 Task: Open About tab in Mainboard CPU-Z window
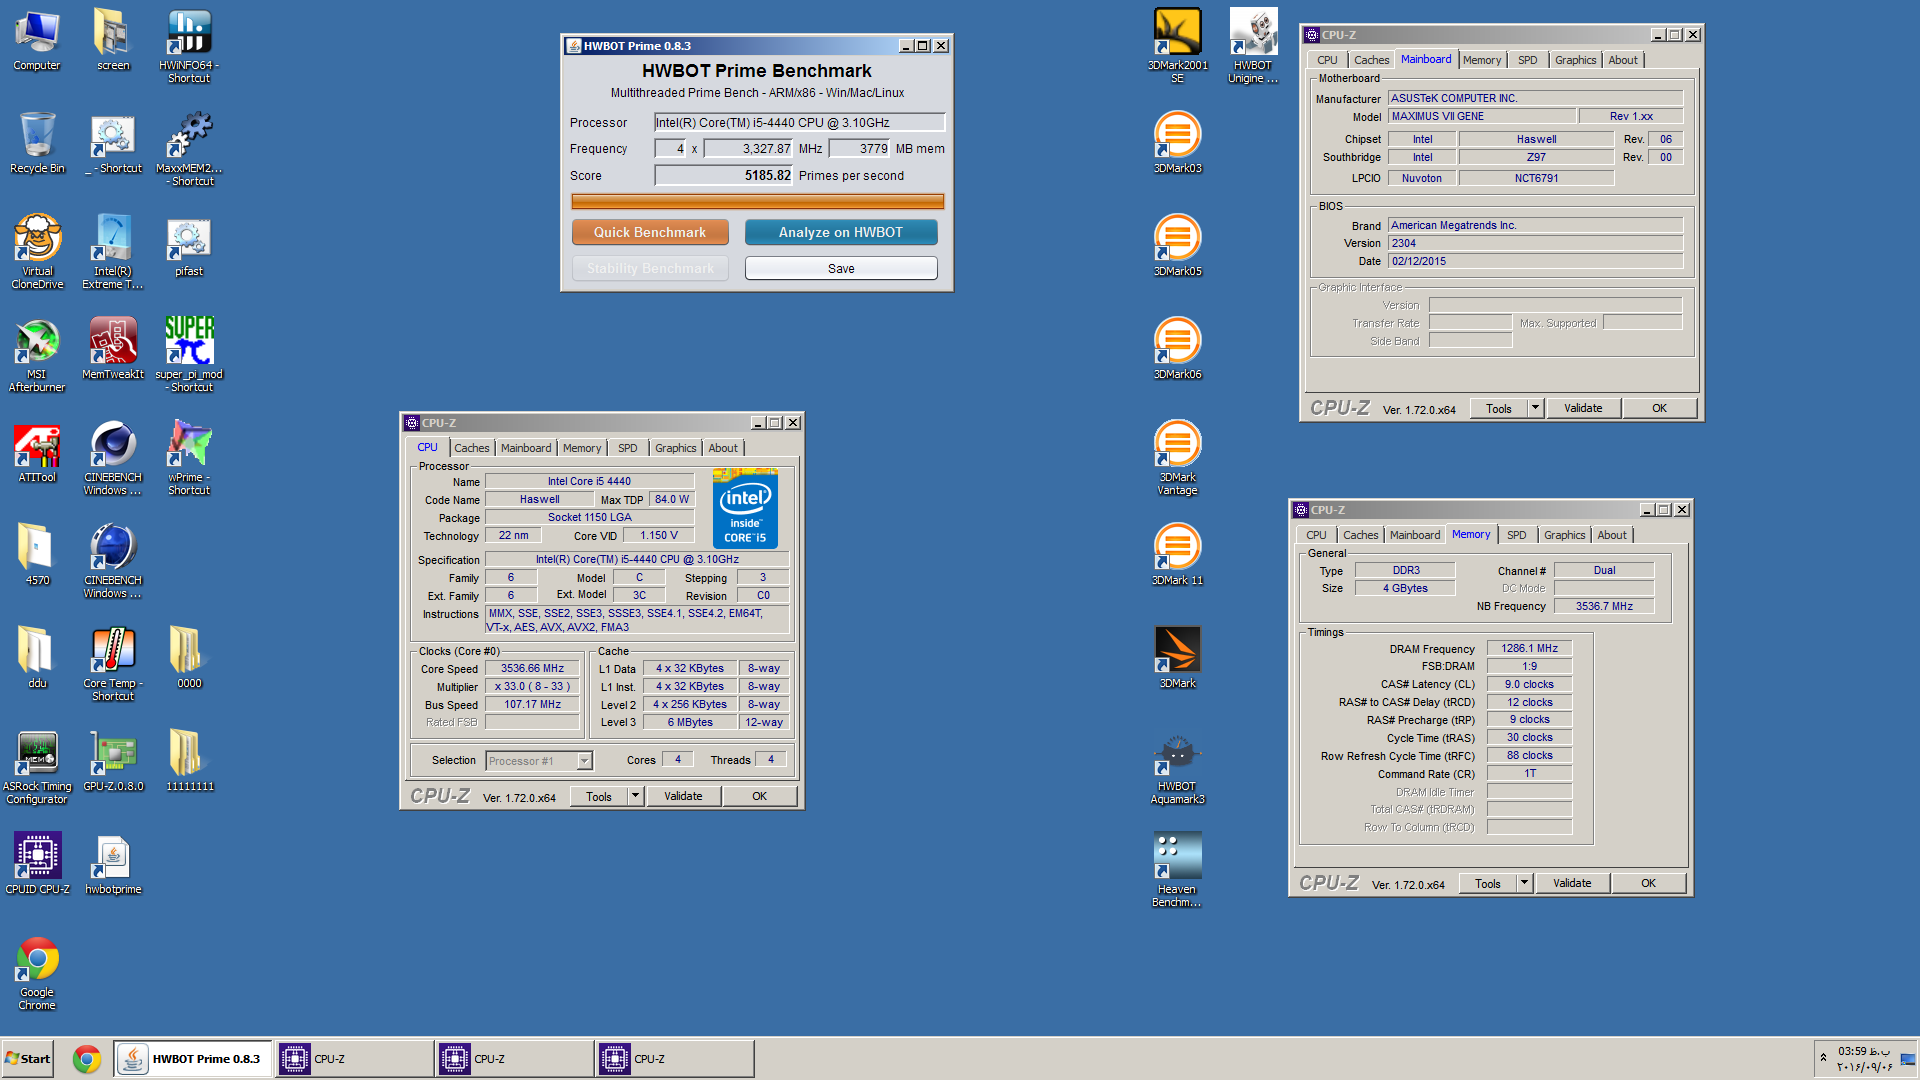(x=1623, y=60)
